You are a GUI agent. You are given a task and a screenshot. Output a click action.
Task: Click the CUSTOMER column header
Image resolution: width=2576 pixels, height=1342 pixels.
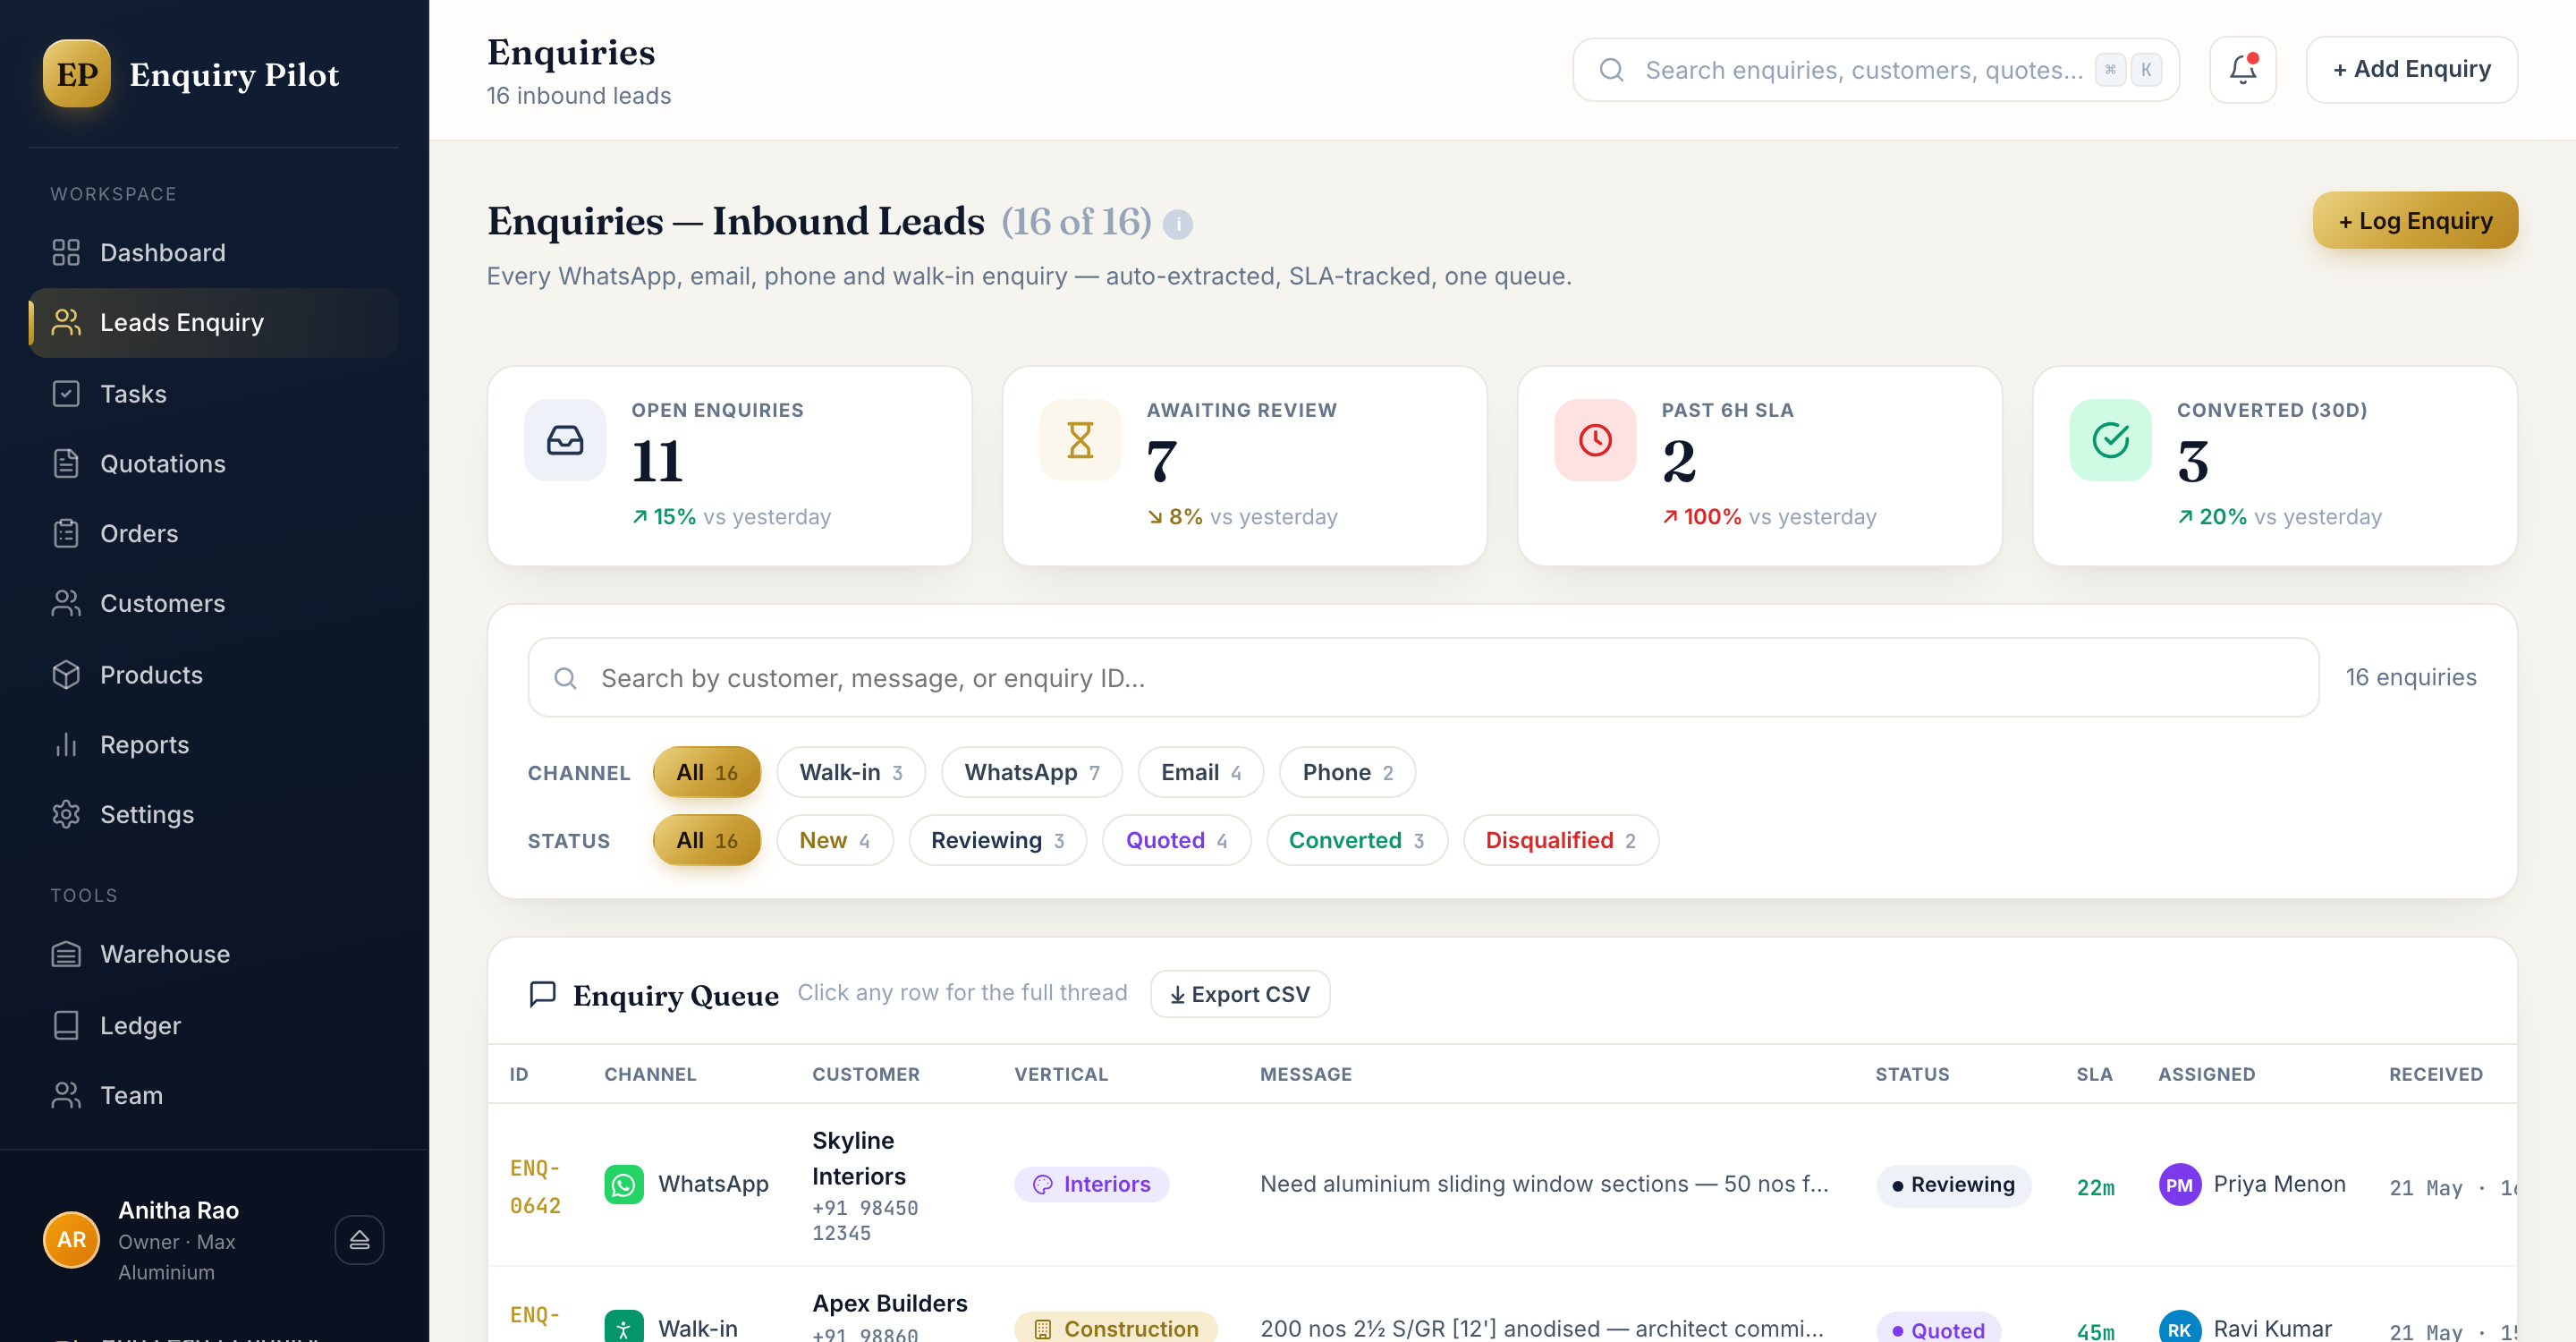tap(865, 1074)
